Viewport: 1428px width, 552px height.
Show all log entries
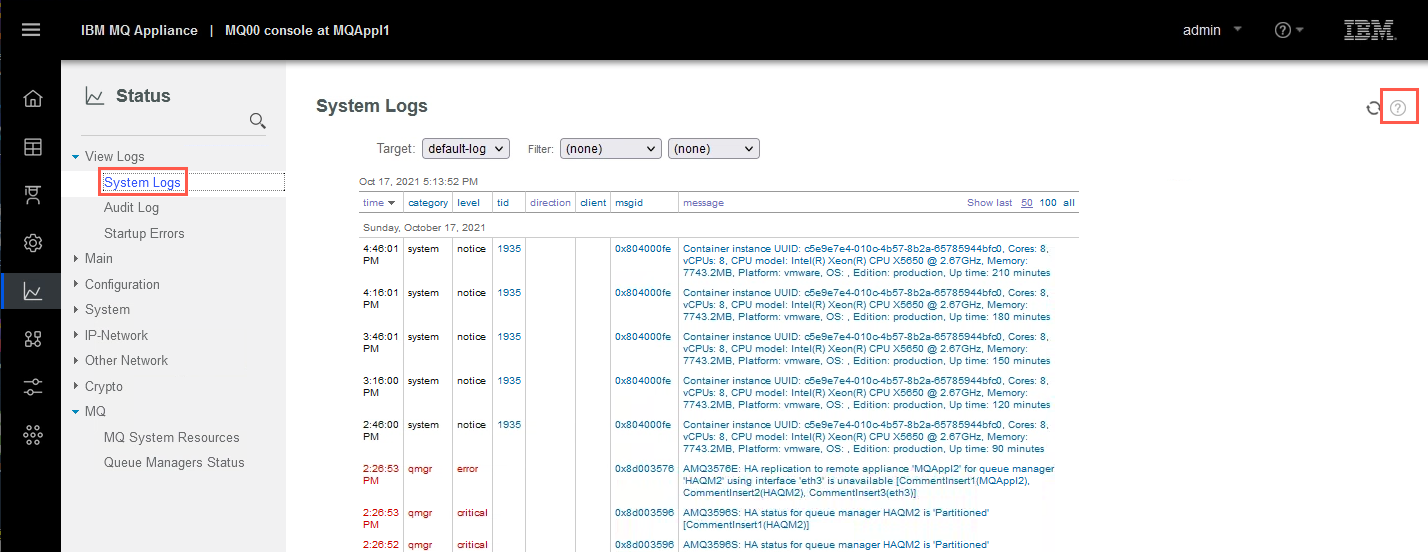point(1069,203)
